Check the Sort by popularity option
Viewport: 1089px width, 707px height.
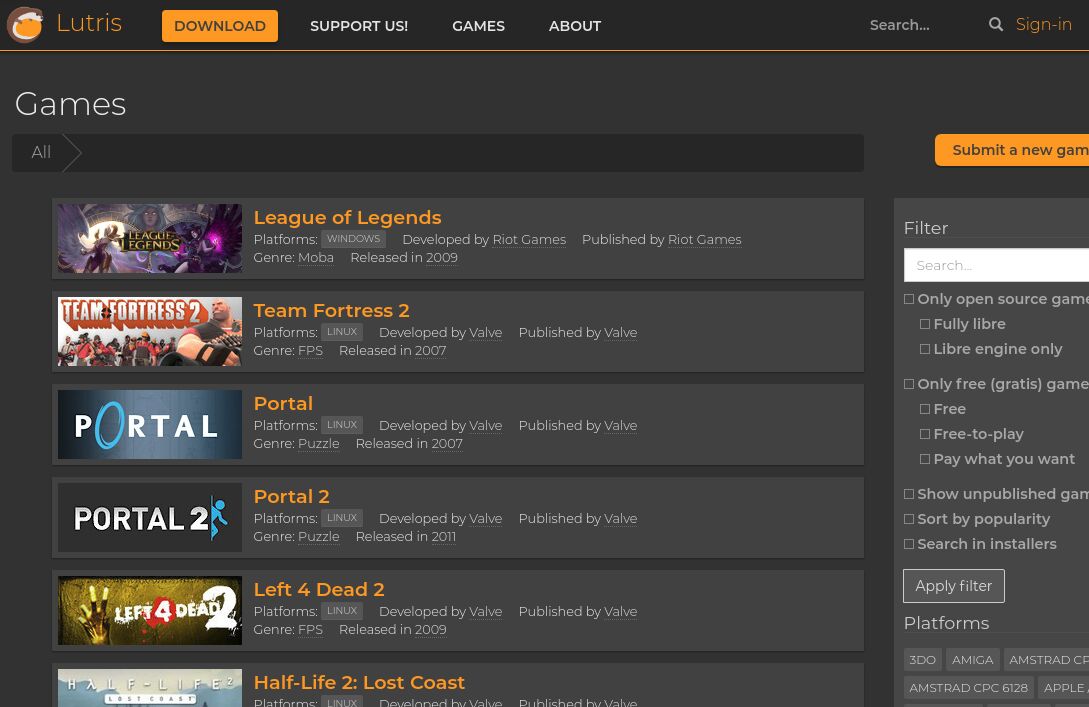click(x=909, y=519)
